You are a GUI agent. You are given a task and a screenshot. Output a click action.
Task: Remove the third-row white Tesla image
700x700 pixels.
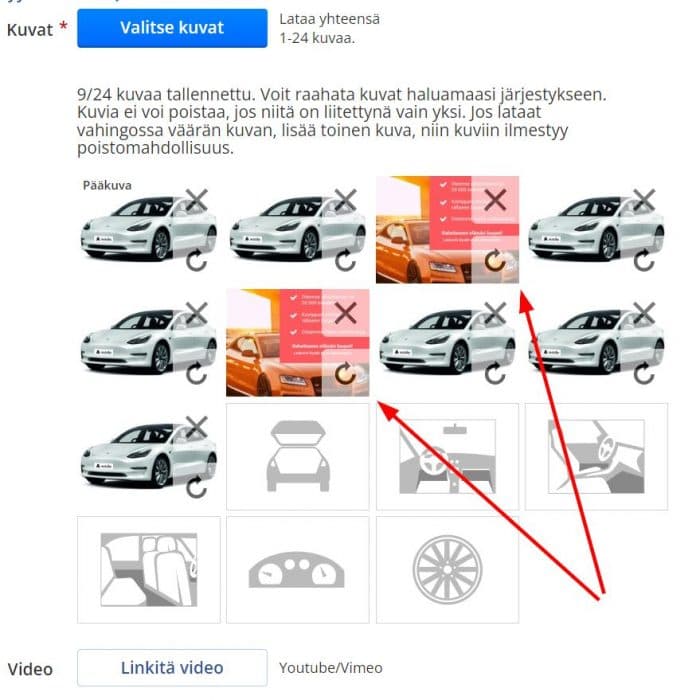196,427
